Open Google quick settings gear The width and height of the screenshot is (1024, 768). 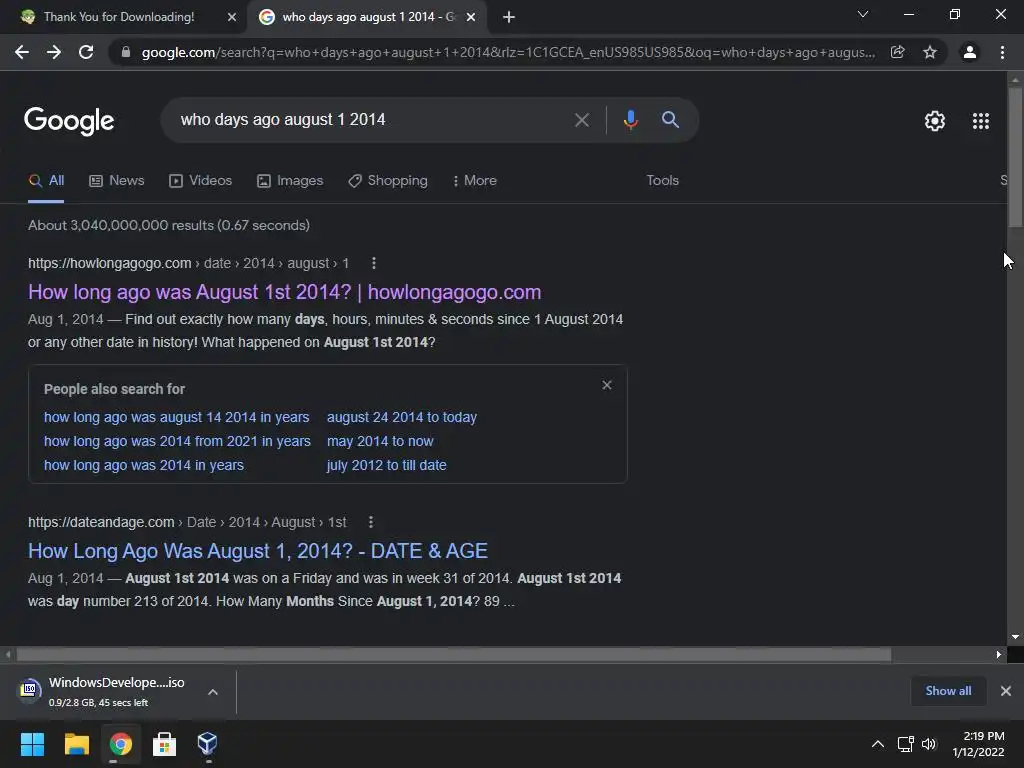click(x=935, y=121)
